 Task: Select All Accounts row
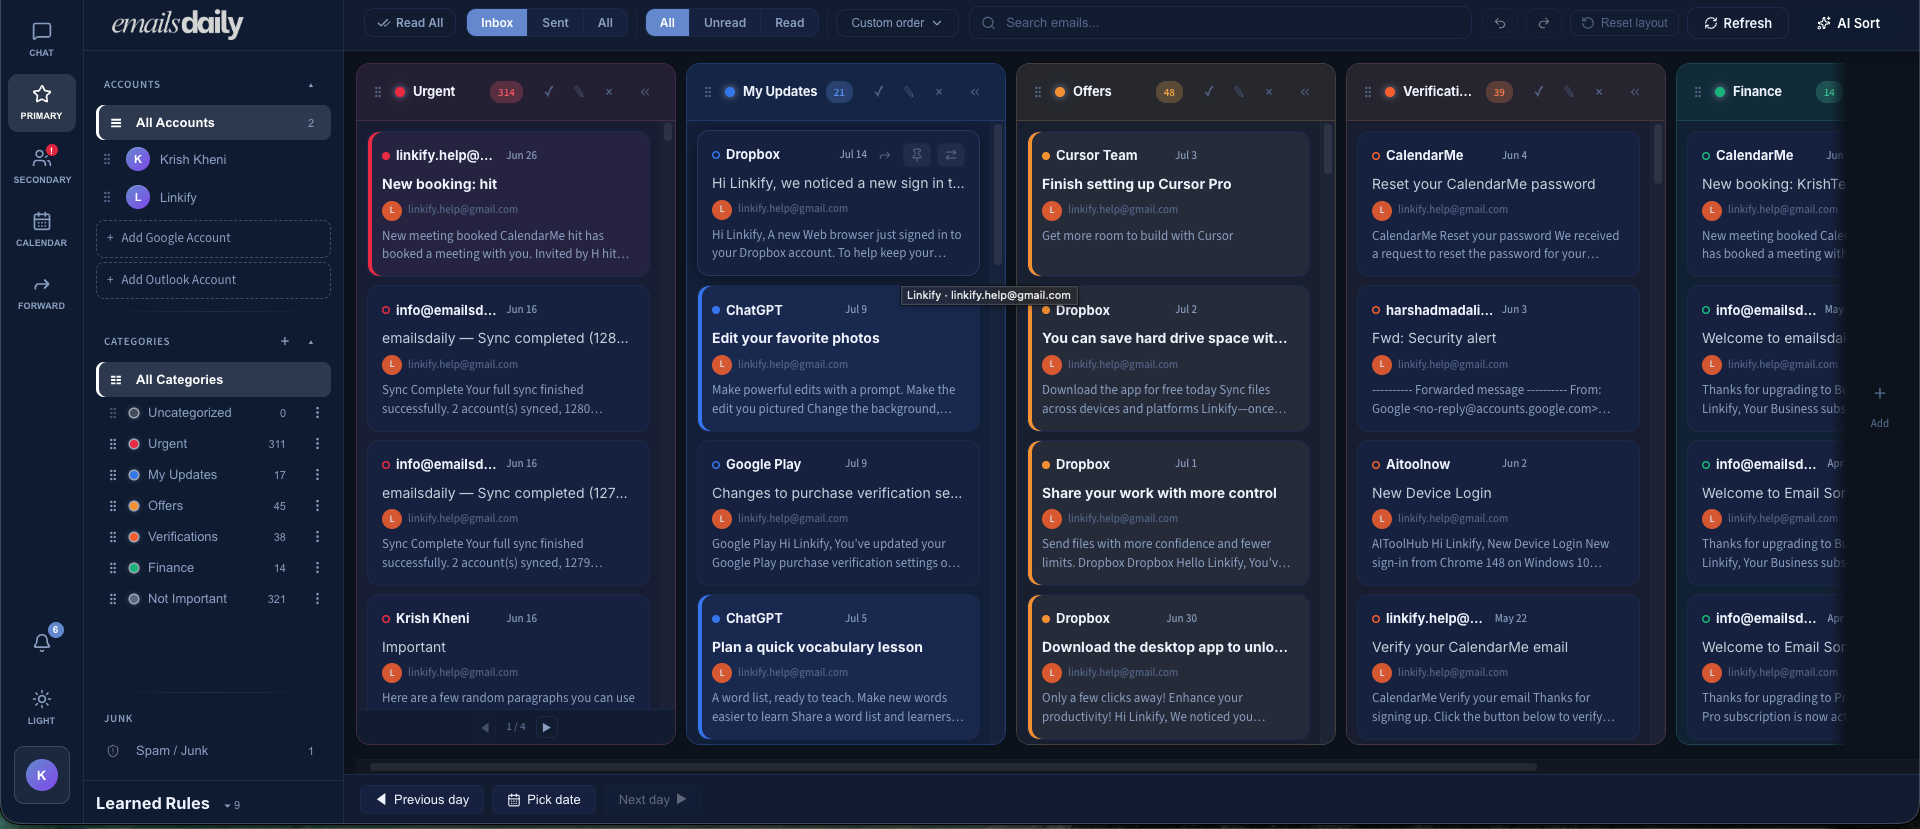coord(213,123)
